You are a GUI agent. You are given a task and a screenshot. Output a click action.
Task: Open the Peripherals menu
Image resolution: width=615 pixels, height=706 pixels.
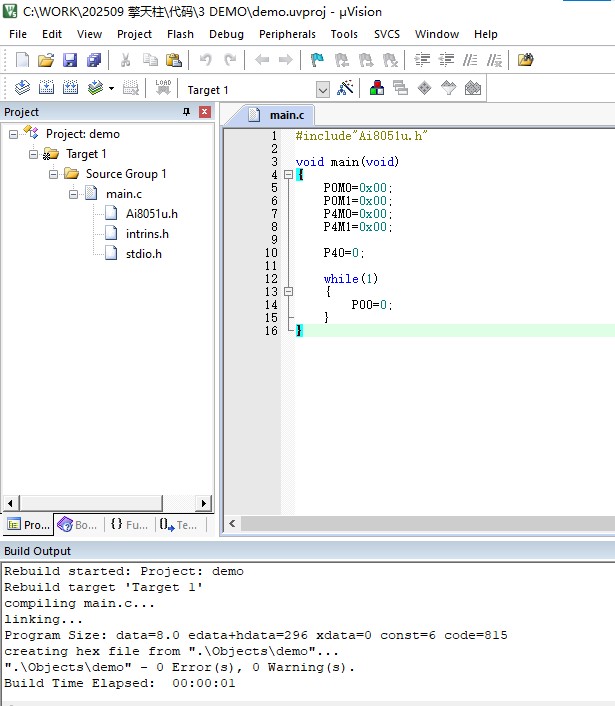coord(287,34)
